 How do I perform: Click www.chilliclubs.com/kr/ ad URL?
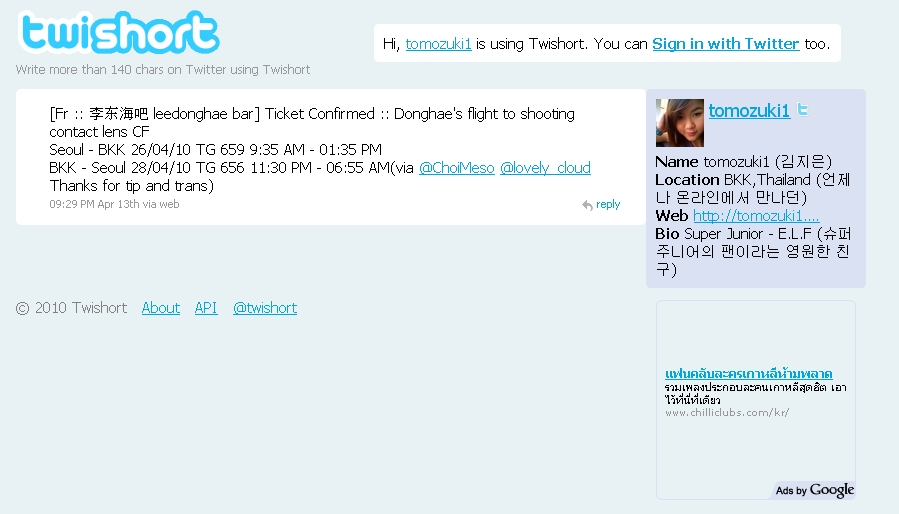727,412
